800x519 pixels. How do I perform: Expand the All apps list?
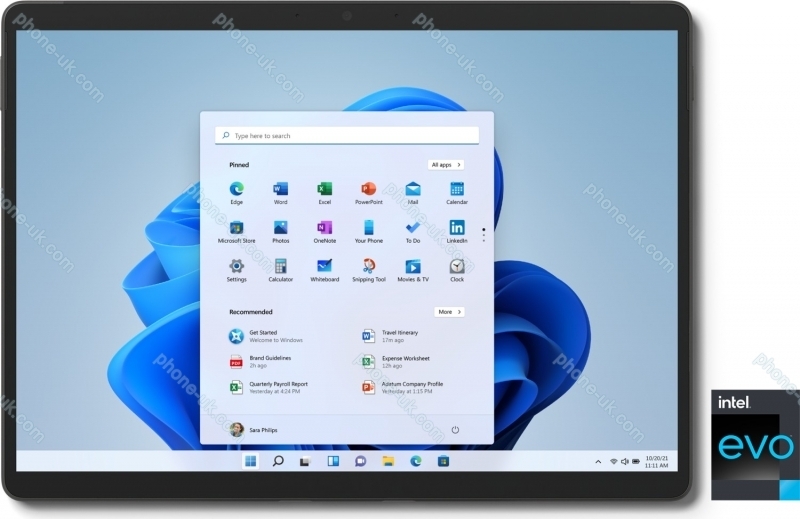(445, 165)
